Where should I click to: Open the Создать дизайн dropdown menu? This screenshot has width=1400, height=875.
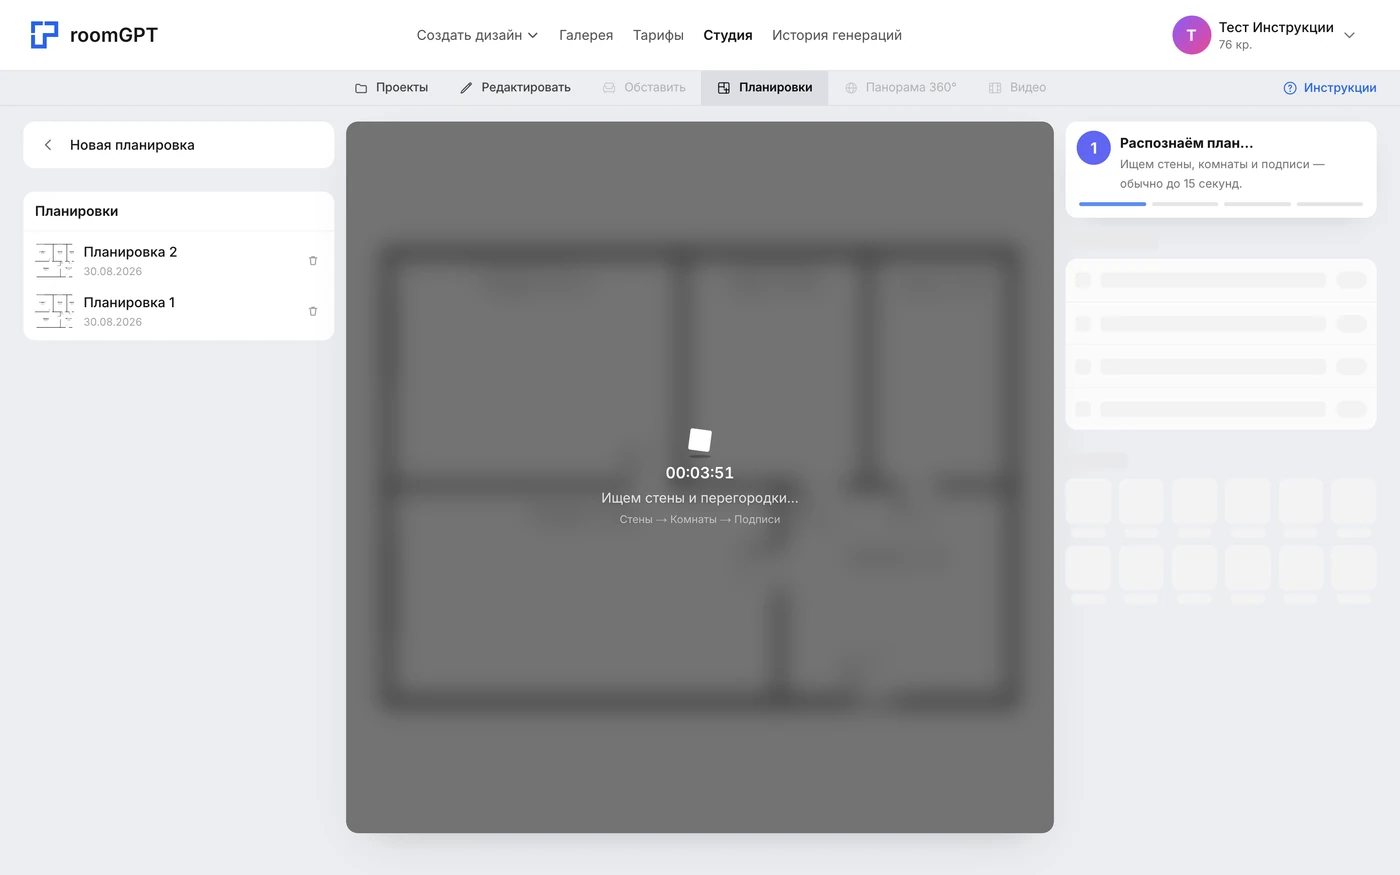[477, 35]
